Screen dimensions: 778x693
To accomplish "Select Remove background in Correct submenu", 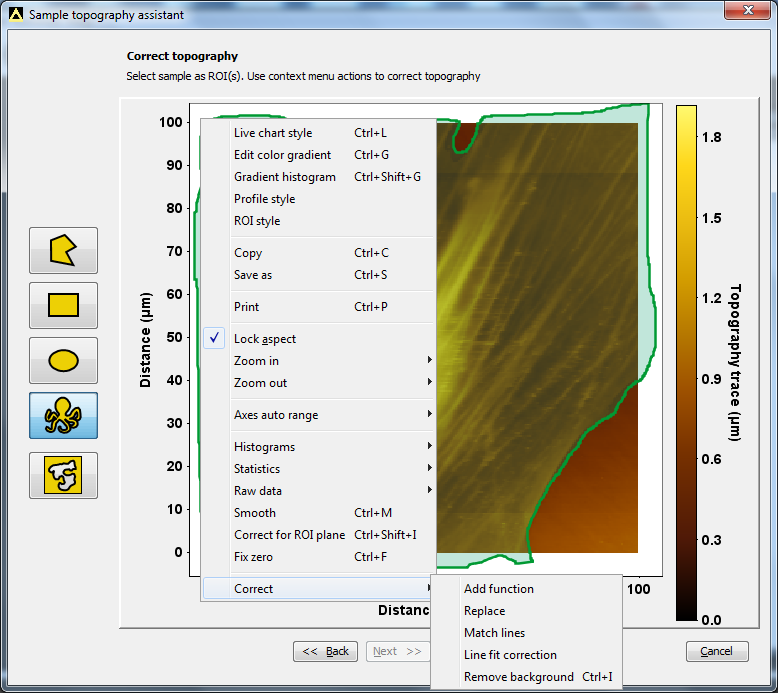I will pos(519,677).
